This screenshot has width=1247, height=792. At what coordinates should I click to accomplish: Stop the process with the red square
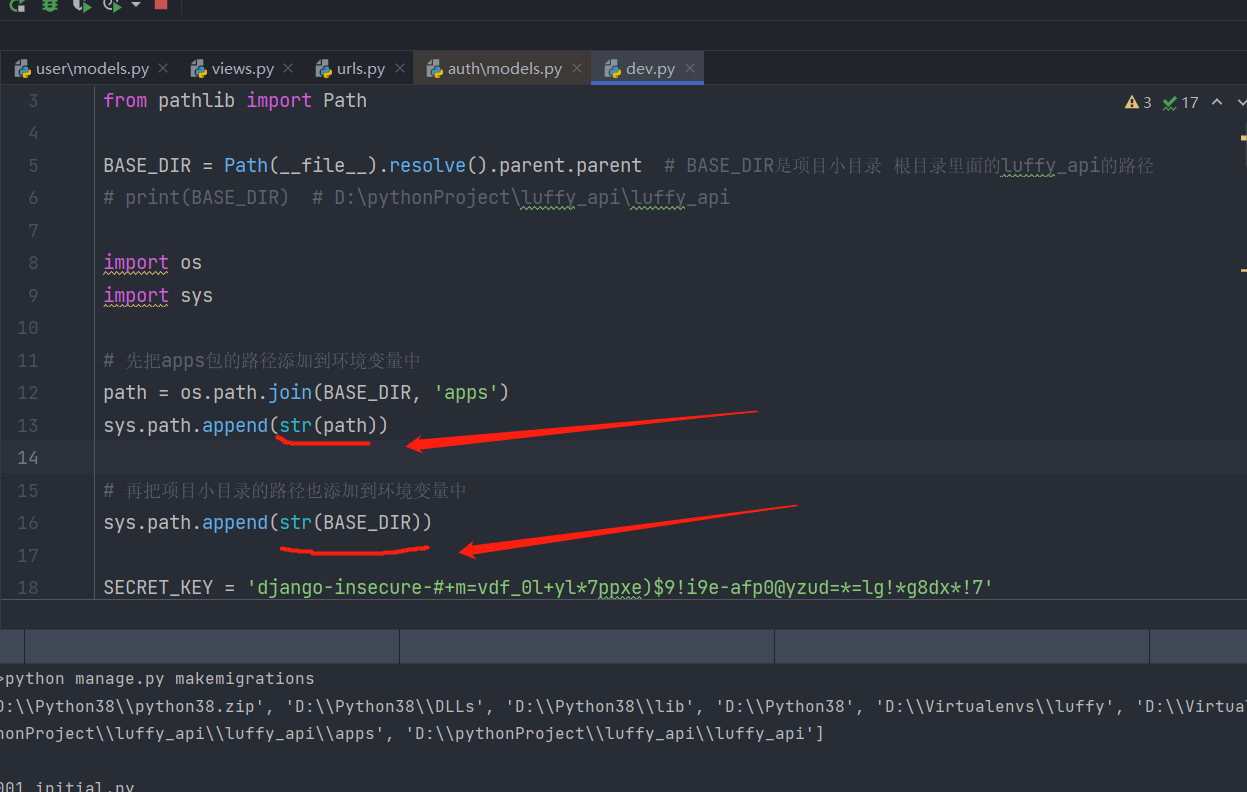[161, 4]
